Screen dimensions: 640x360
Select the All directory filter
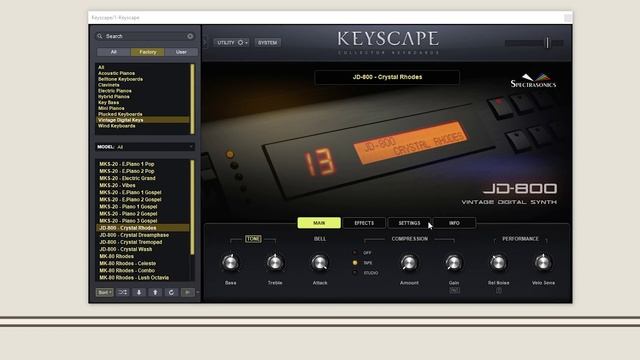(x=113, y=52)
